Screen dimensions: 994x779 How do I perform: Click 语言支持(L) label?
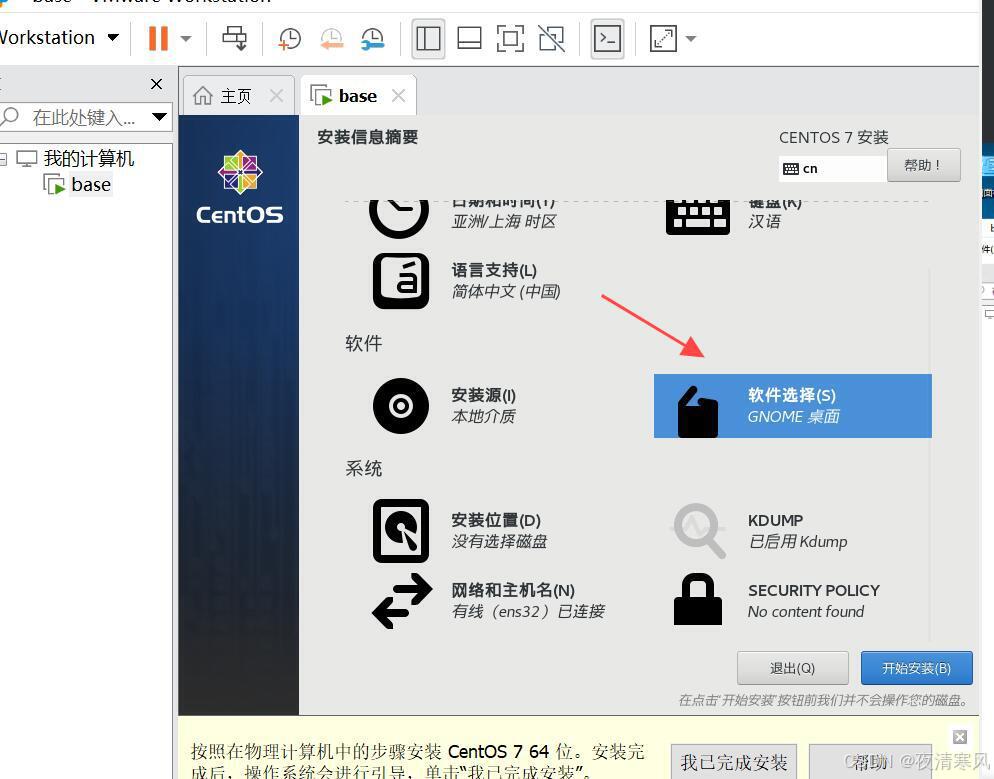494,270
